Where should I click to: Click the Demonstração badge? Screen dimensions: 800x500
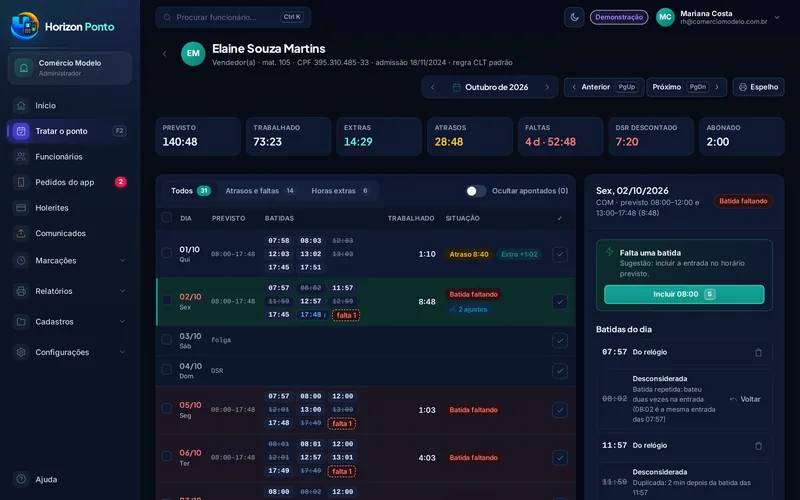(619, 17)
